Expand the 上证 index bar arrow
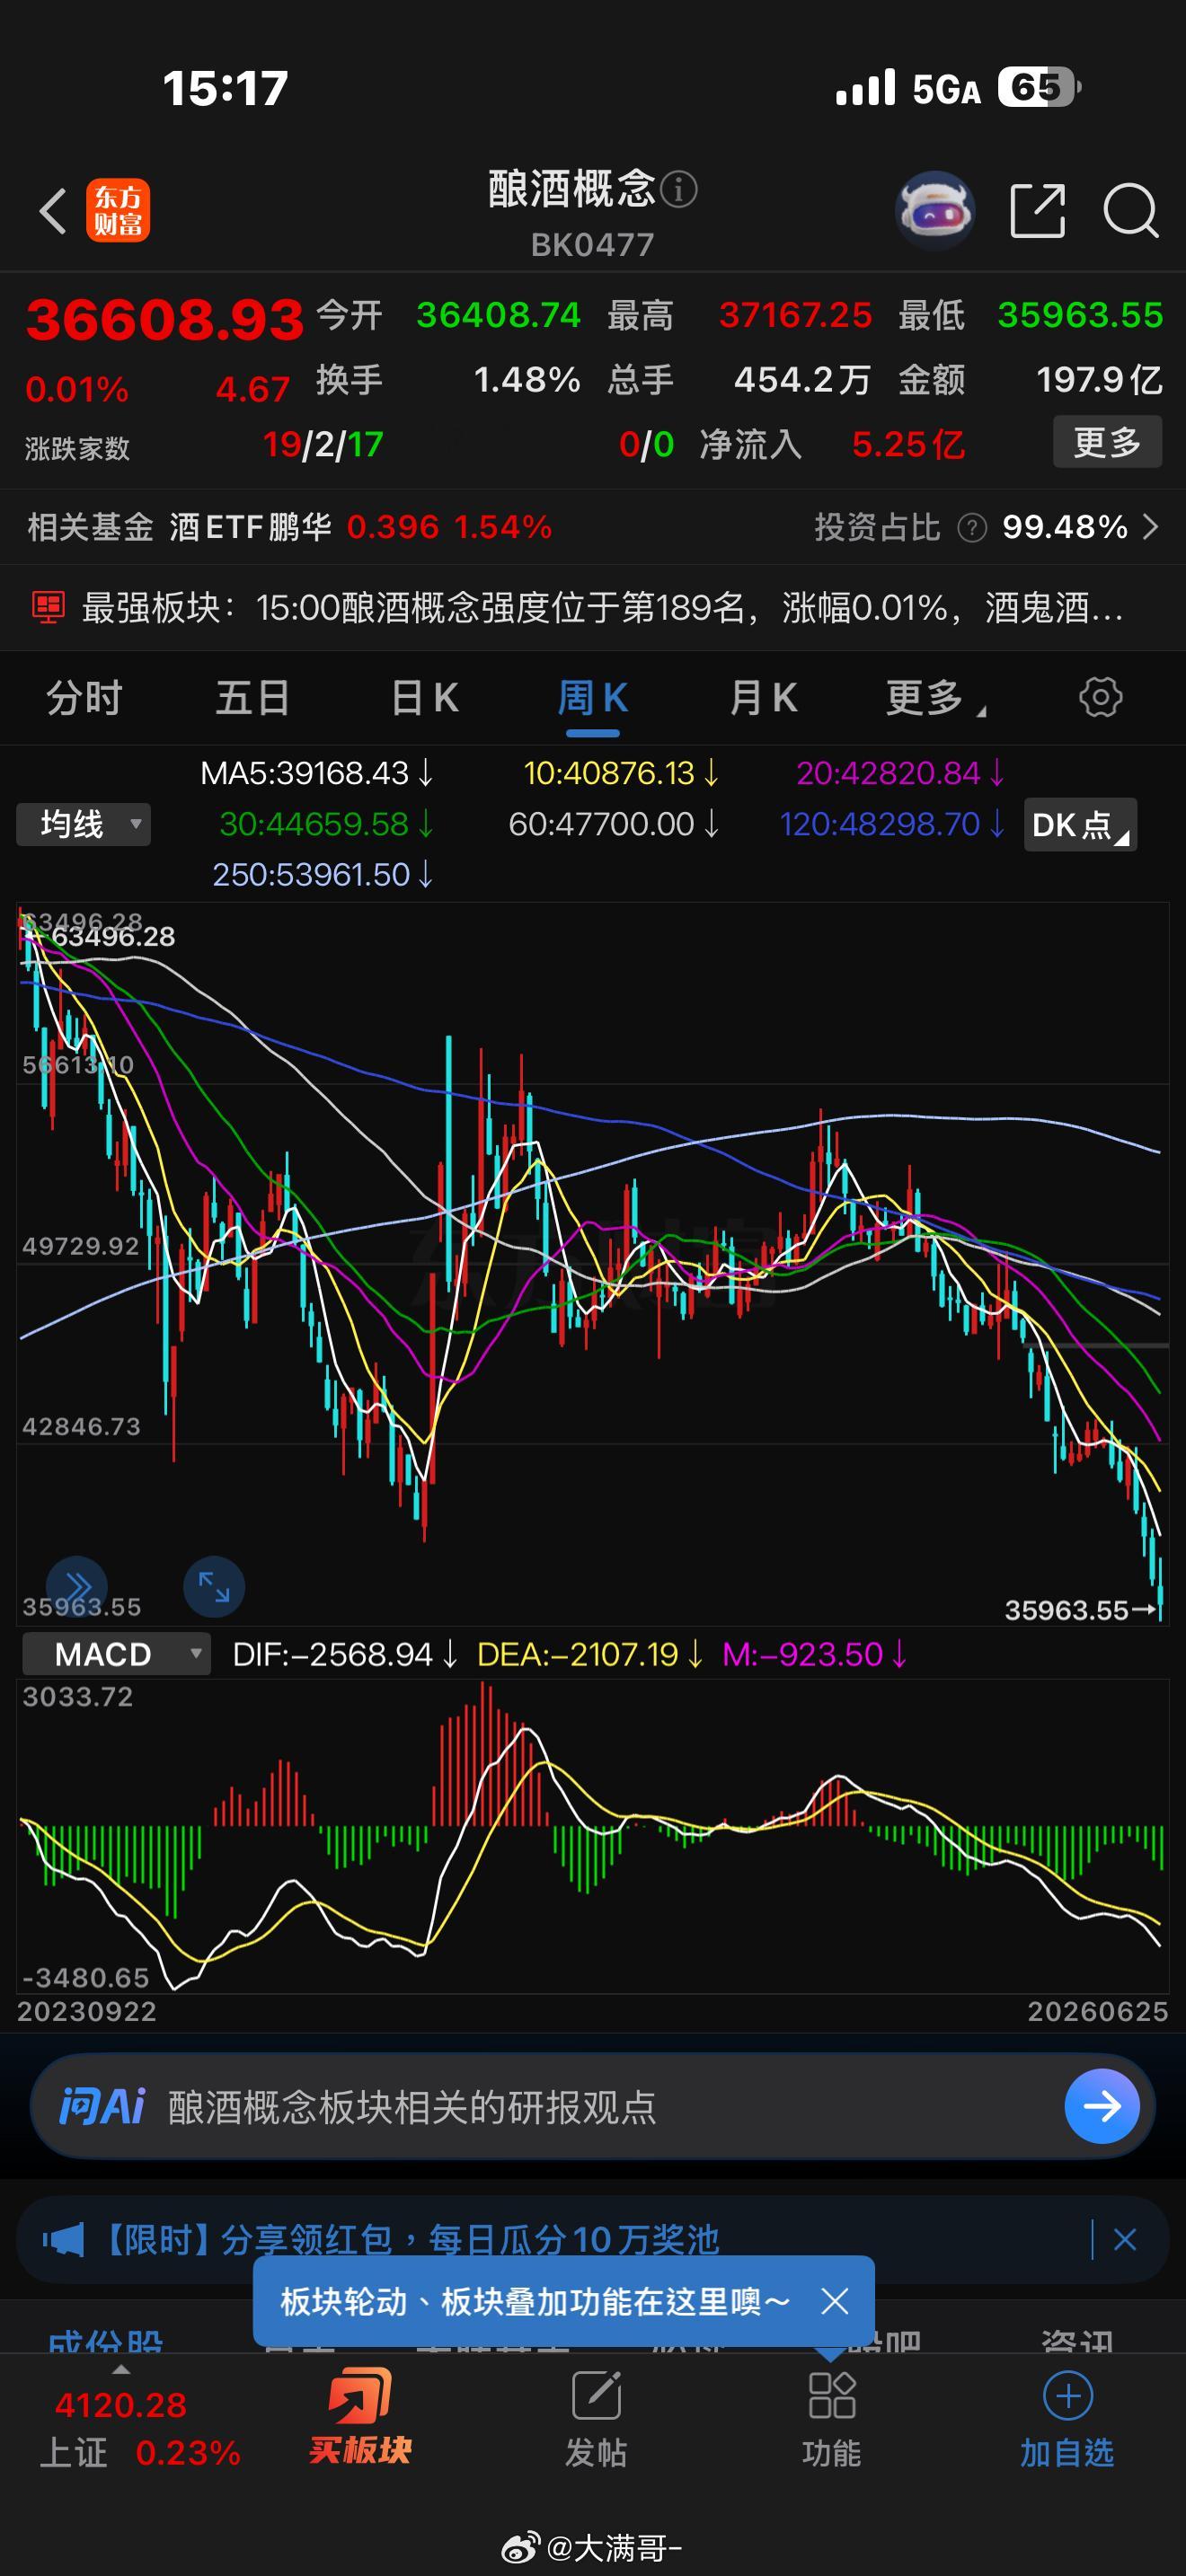 [x=121, y=2370]
